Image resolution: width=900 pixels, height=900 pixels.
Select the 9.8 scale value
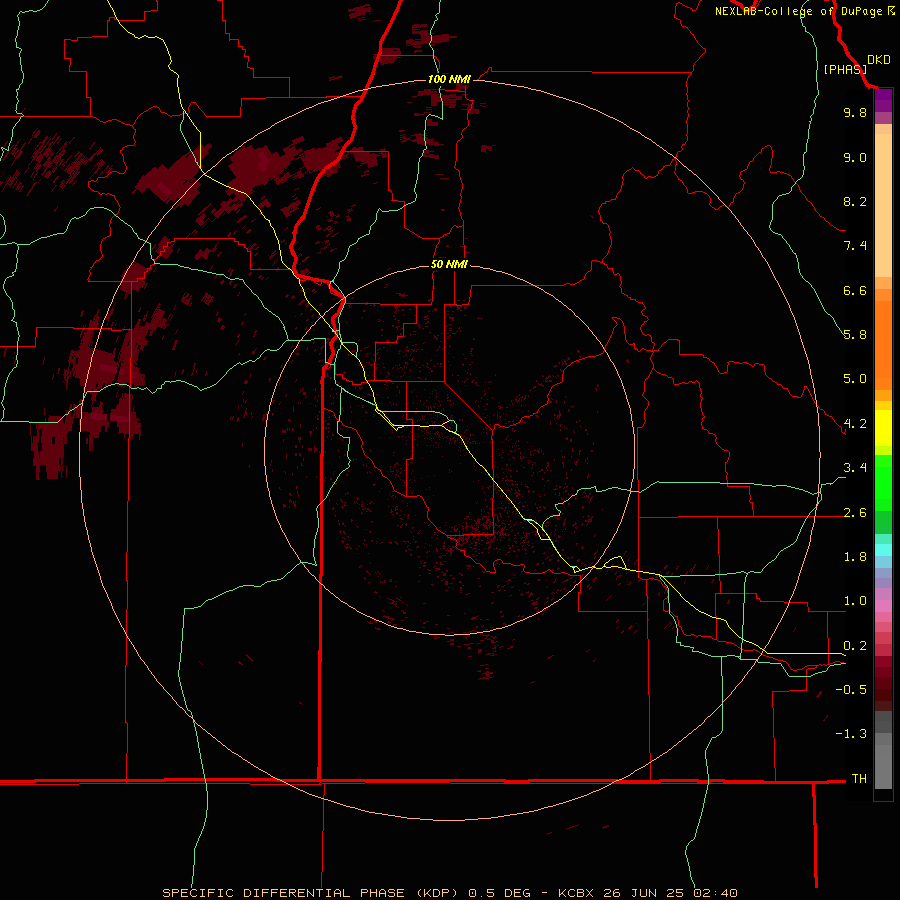pos(855,112)
